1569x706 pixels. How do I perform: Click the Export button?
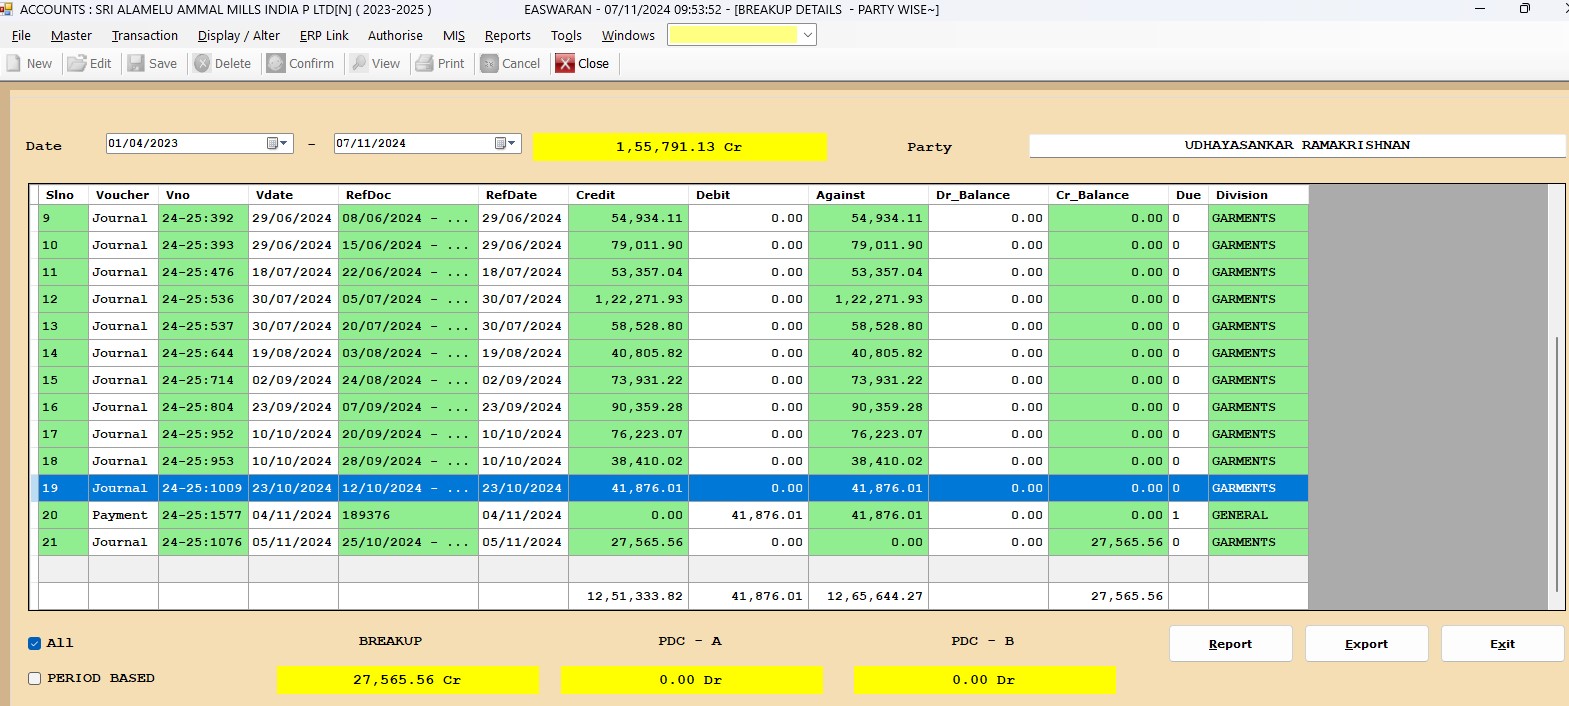click(x=1366, y=644)
